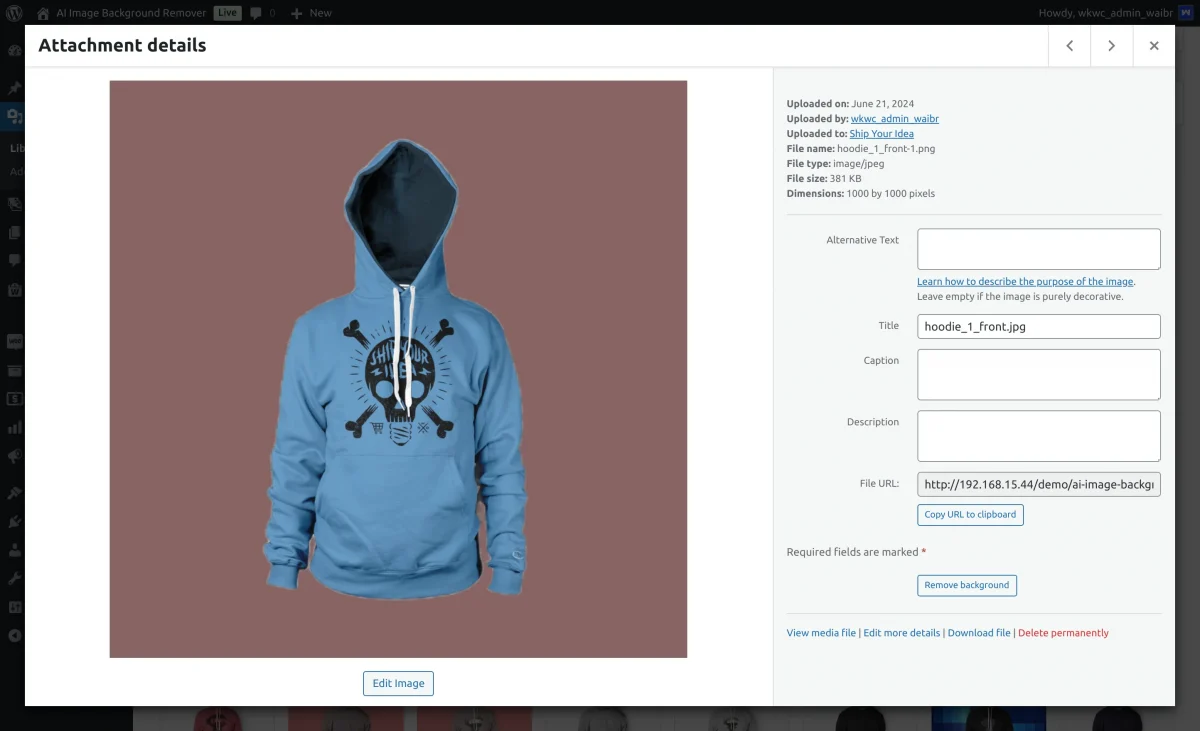Open the comments bubble icon in the admin bar
This screenshot has width=1200, height=731.
click(262, 13)
